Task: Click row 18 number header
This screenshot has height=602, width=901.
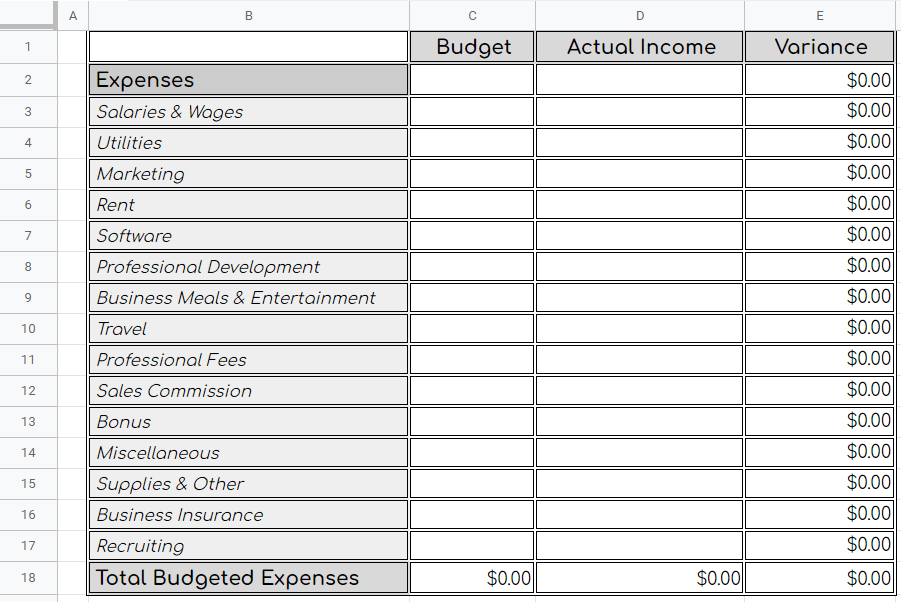Action: (28, 578)
